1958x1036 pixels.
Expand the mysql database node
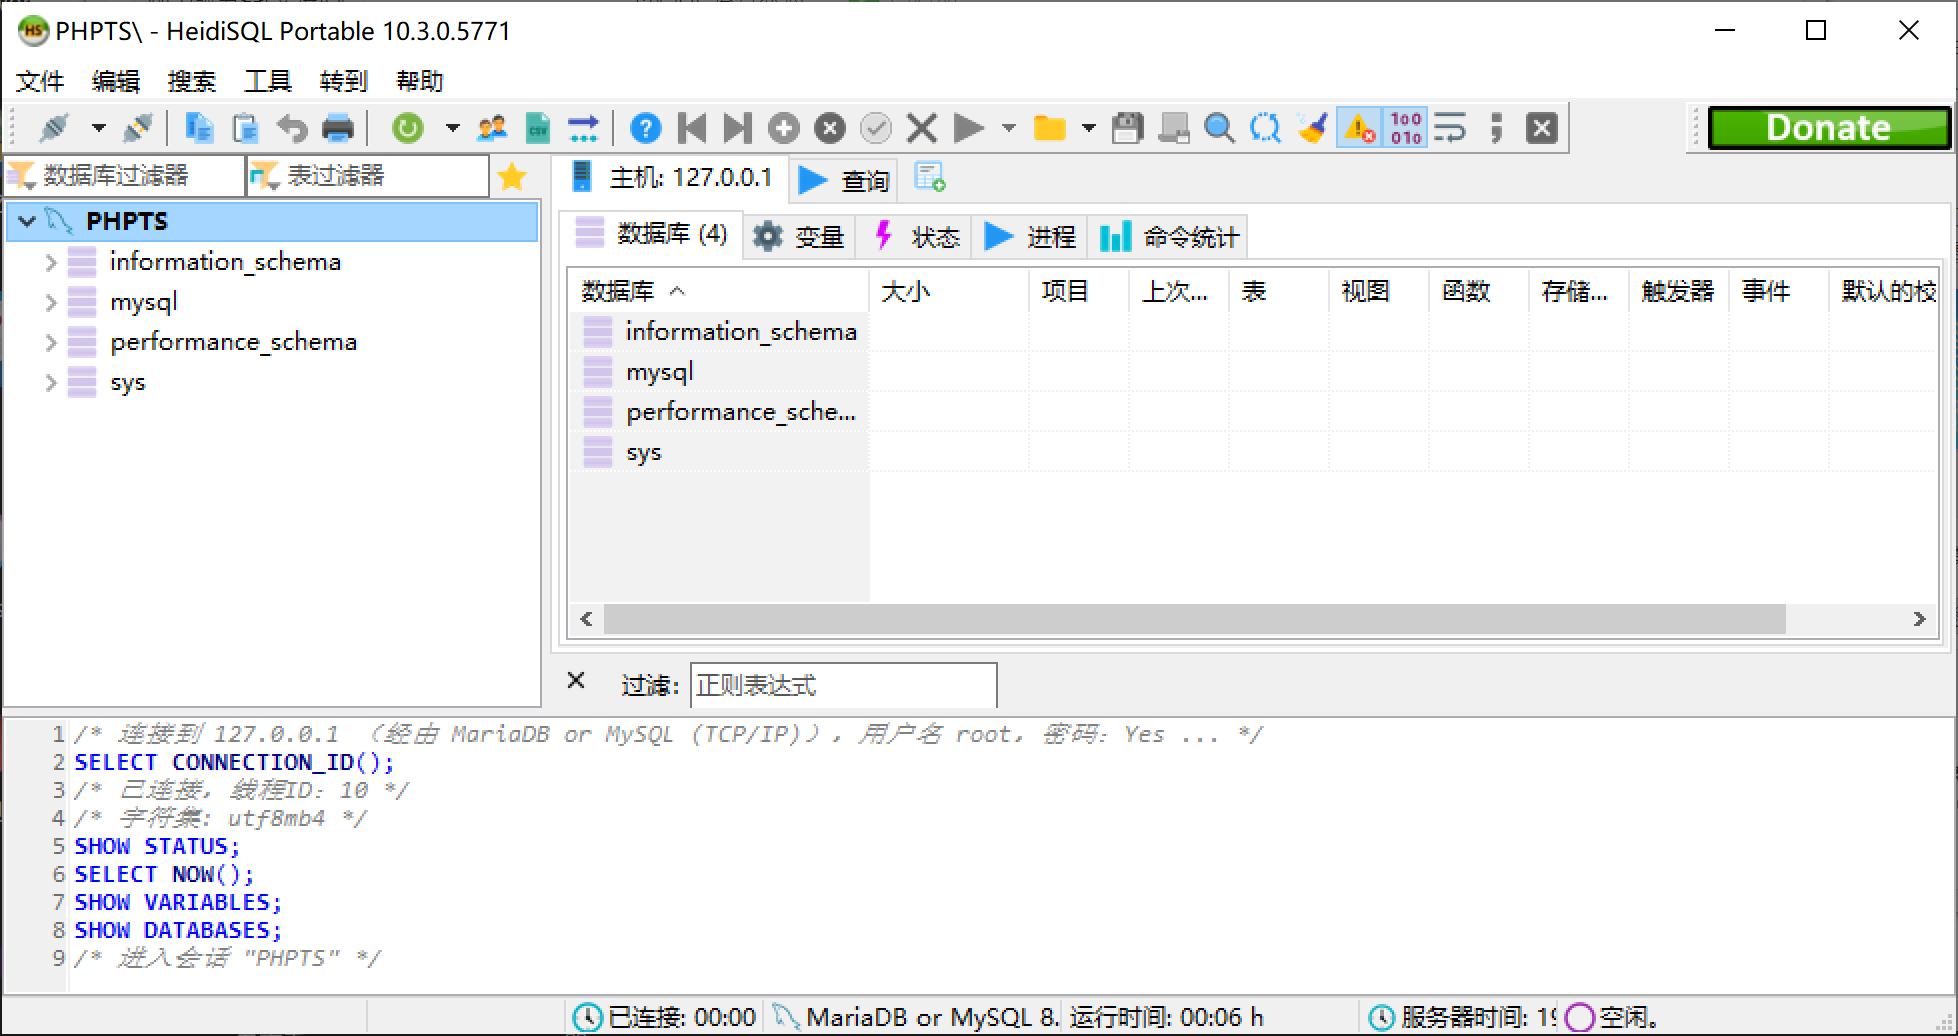tap(51, 302)
